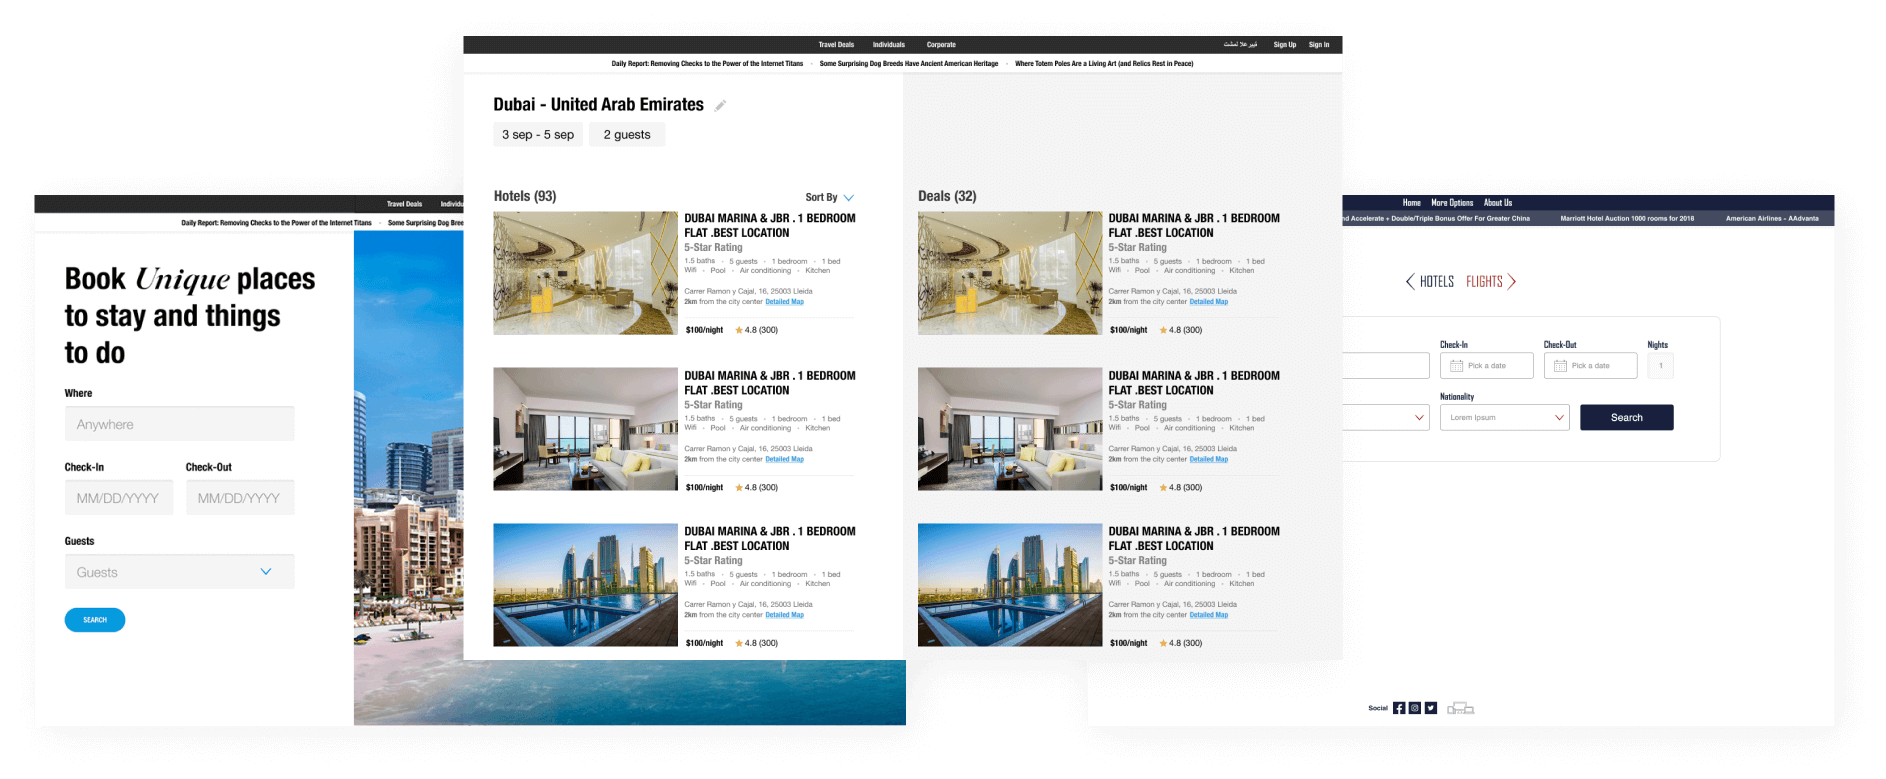1886x779 pixels.
Task: Open Travel Deals in the results page menu
Action: [x=836, y=45]
